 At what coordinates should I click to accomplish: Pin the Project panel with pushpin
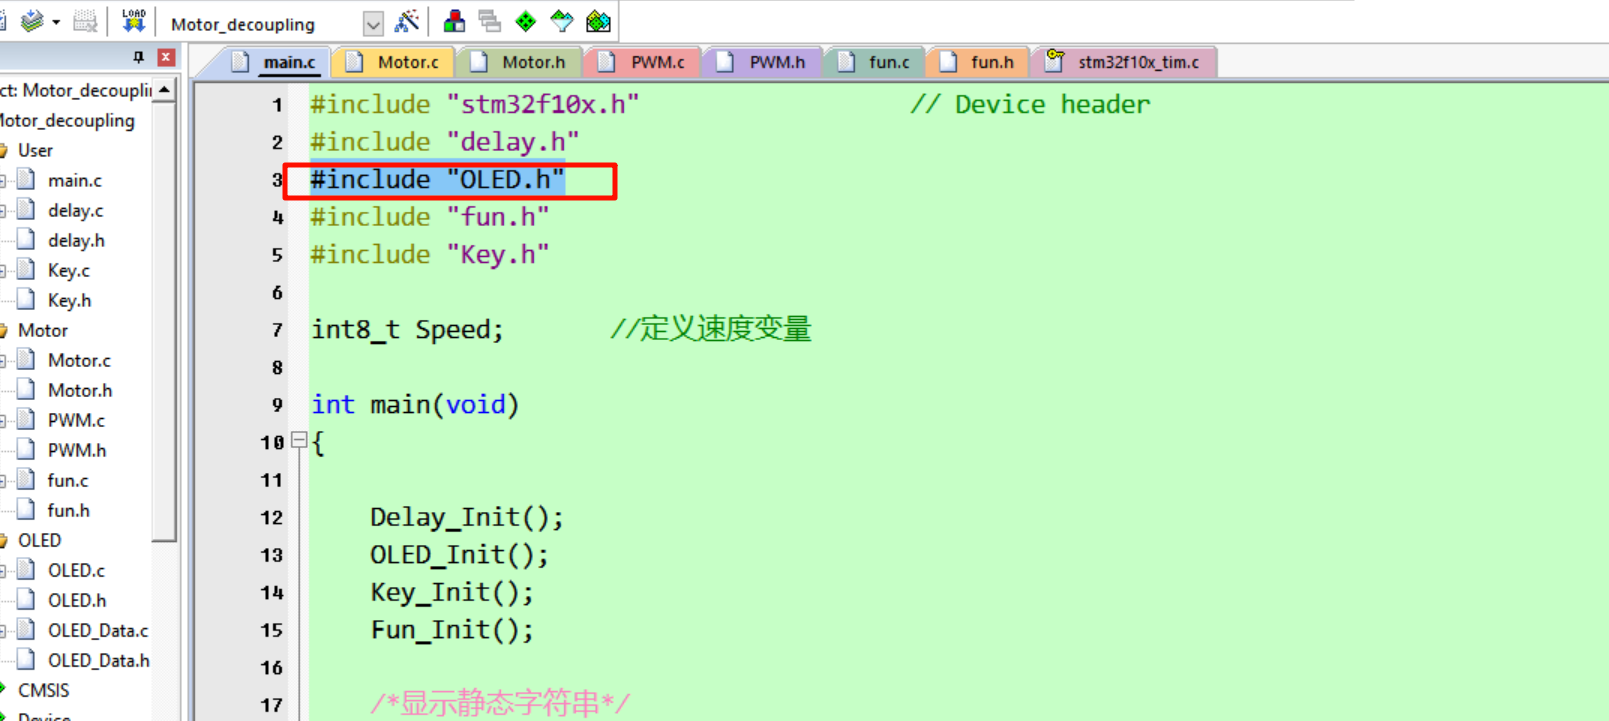click(139, 57)
